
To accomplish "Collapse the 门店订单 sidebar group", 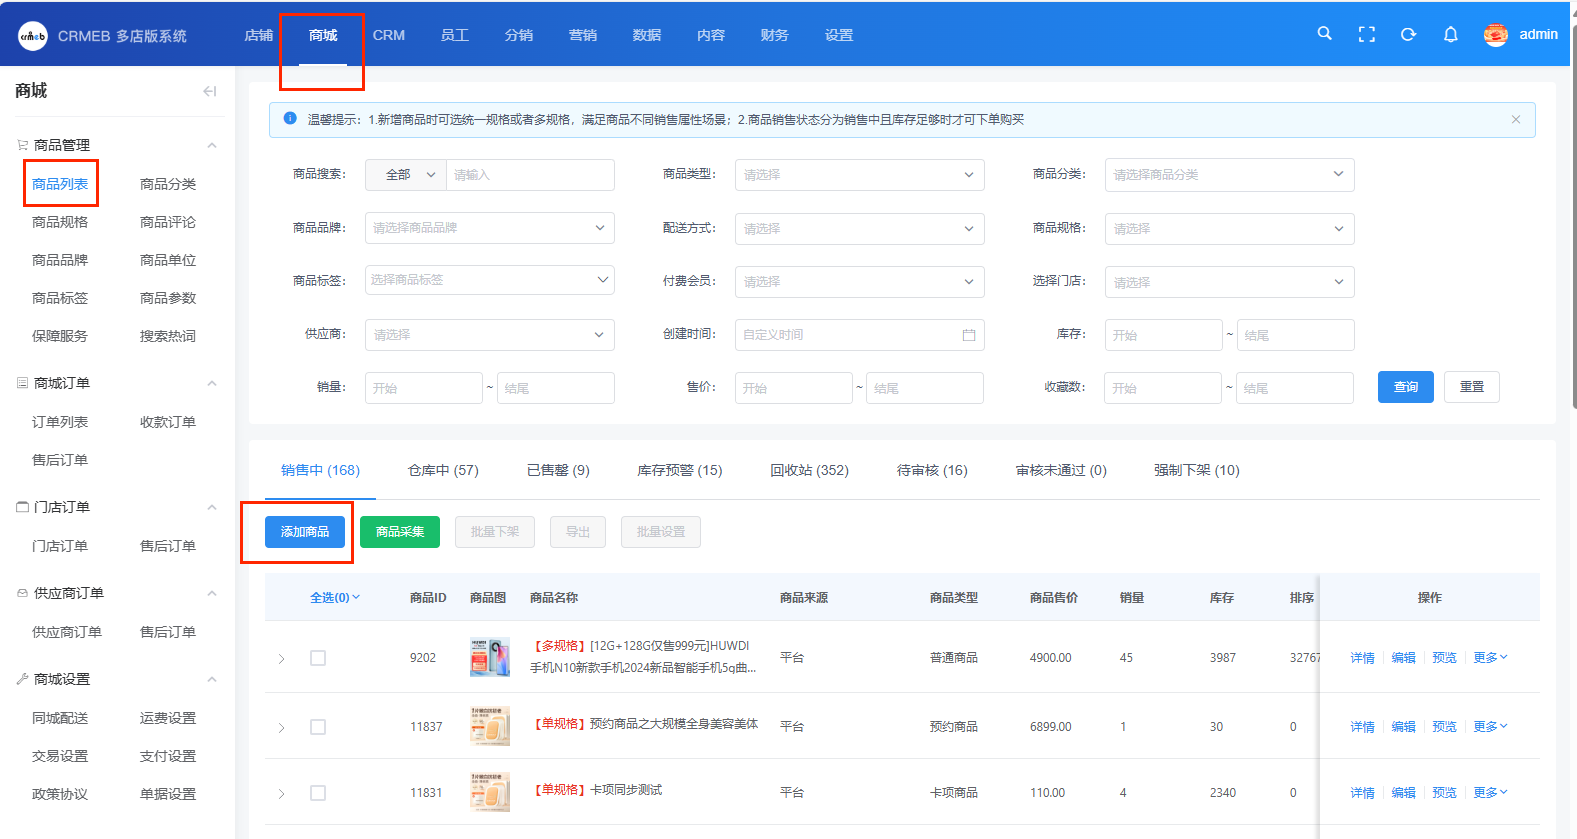I will coord(212,507).
